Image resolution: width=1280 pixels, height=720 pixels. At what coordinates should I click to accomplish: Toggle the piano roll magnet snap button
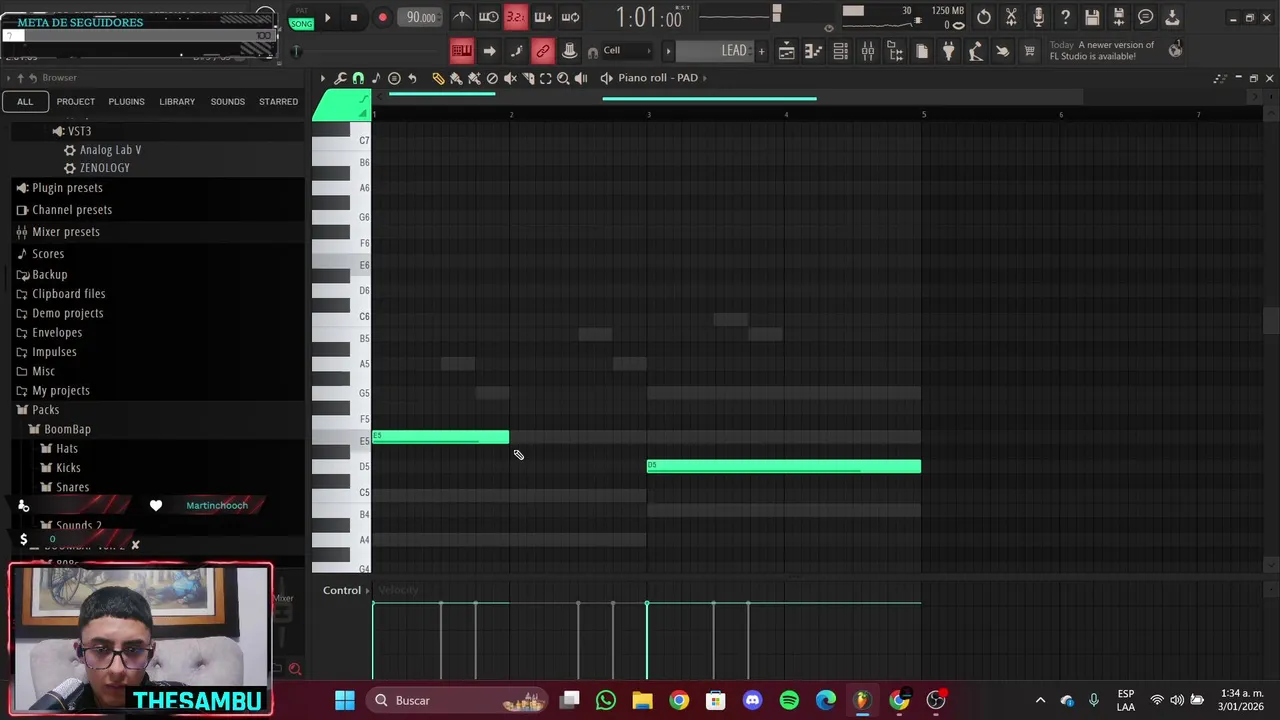coord(358,78)
